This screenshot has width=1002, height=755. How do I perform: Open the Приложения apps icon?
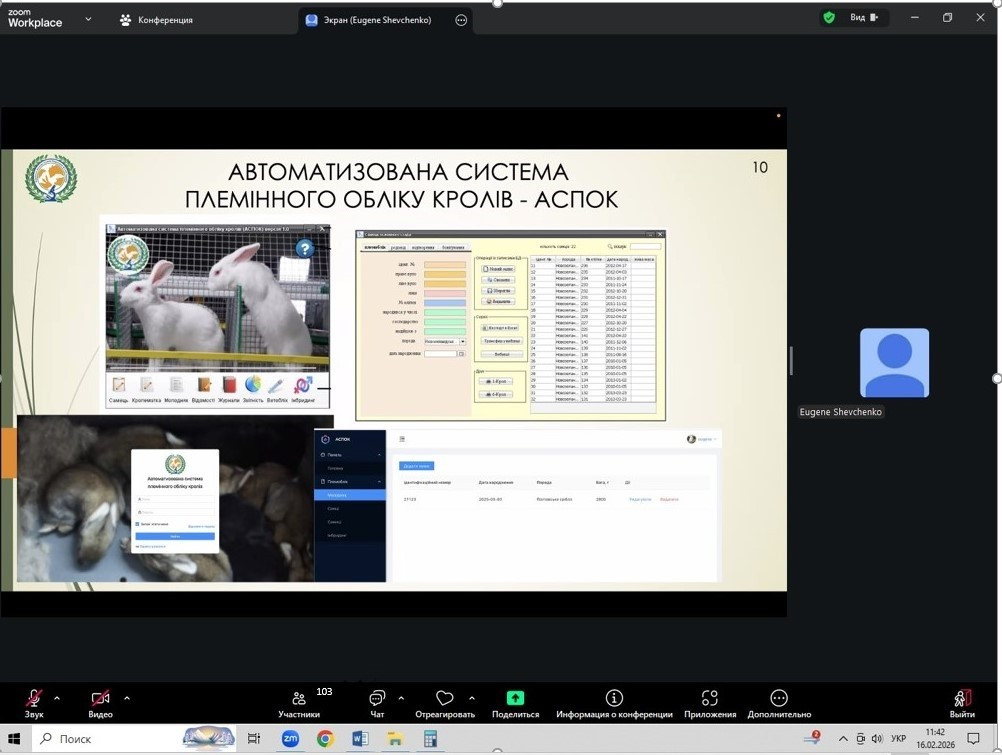click(x=710, y=698)
